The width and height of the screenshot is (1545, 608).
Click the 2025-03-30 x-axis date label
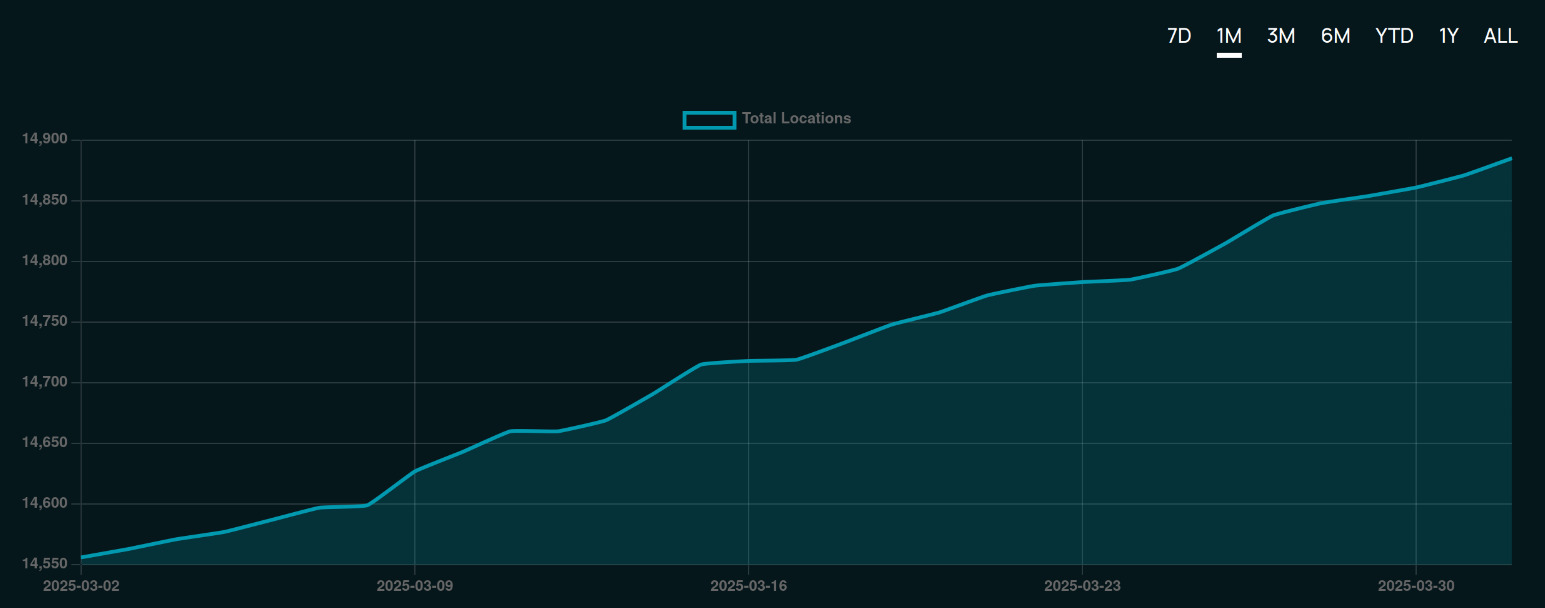coord(1416,585)
